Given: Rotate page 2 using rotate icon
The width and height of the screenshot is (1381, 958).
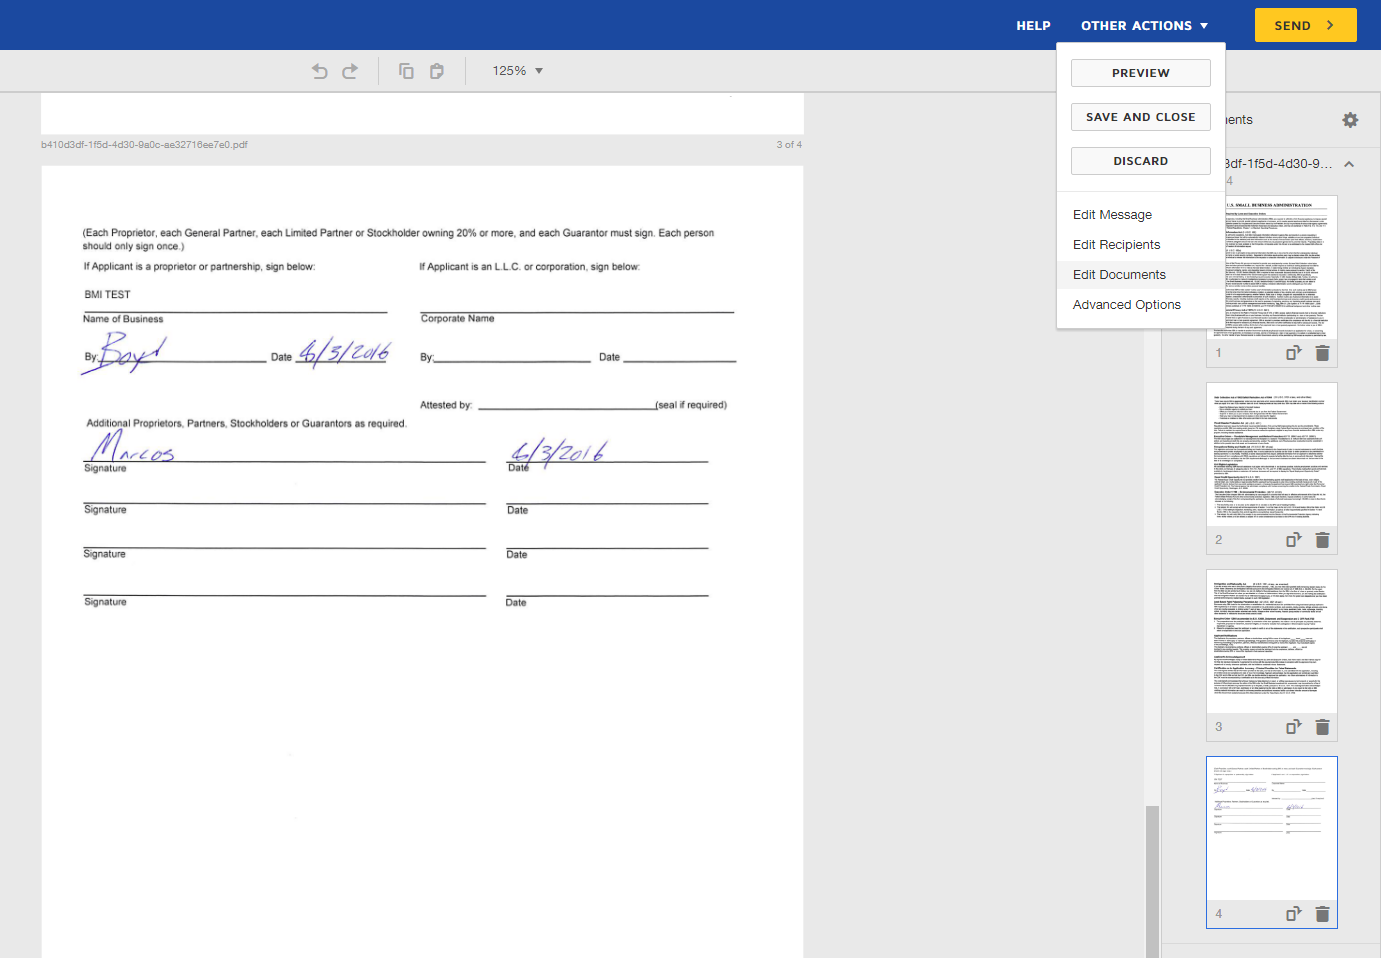Looking at the screenshot, I should tap(1293, 540).
